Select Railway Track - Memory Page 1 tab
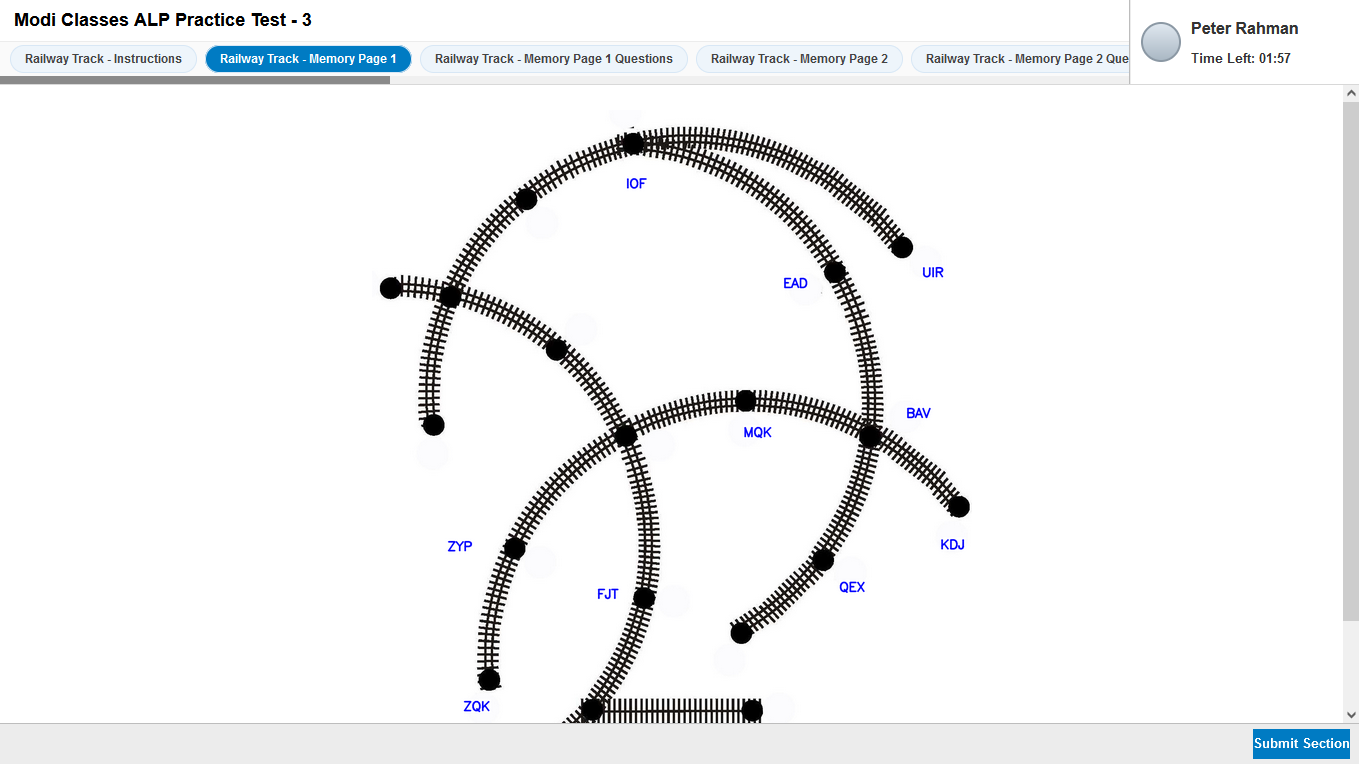This screenshot has width=1359, height=764. (308, 59)
